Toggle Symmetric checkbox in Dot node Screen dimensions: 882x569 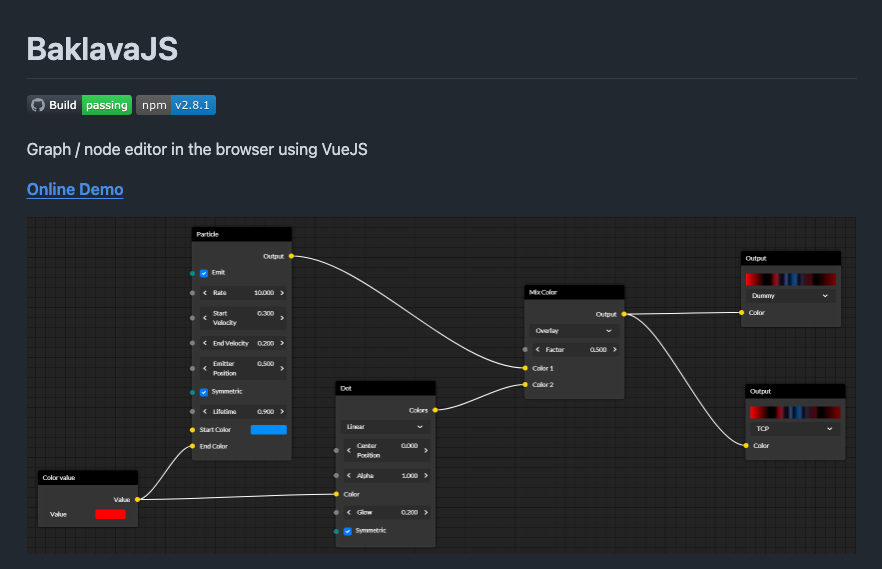348,531
